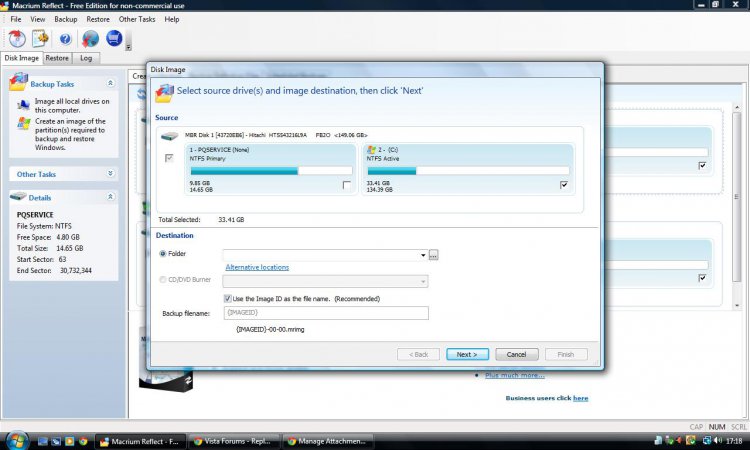This screenshot has width=750, height=450.
Task: Switch to Manage Attachments taskbar button
Action: pyautogui.click(x=327, y=441)
